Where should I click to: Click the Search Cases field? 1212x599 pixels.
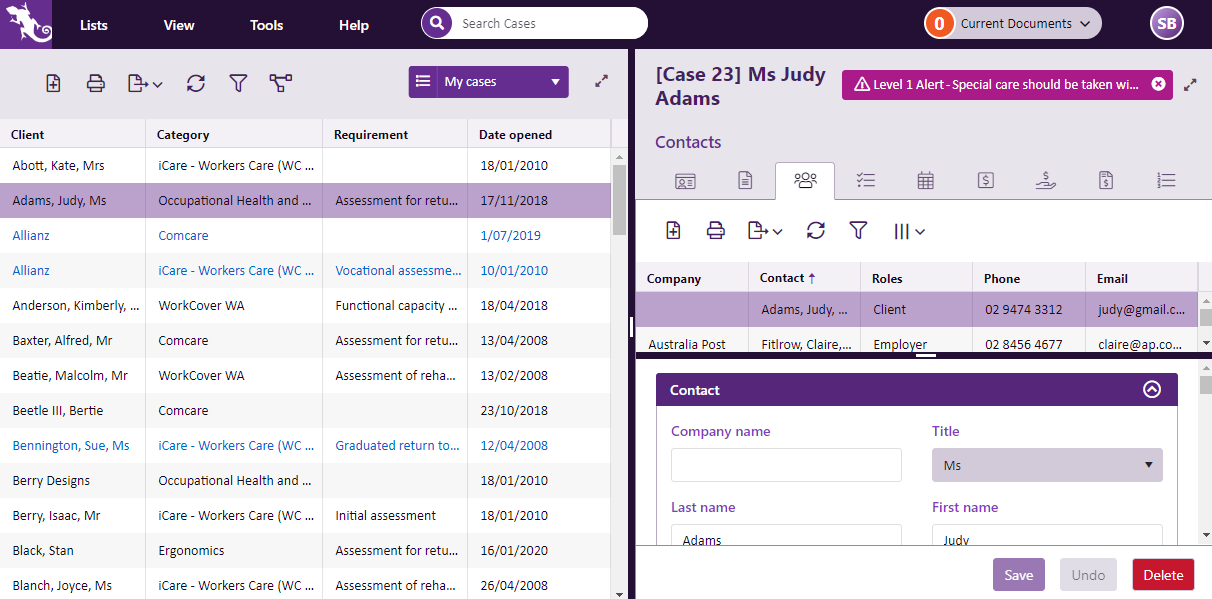(548, 24)
